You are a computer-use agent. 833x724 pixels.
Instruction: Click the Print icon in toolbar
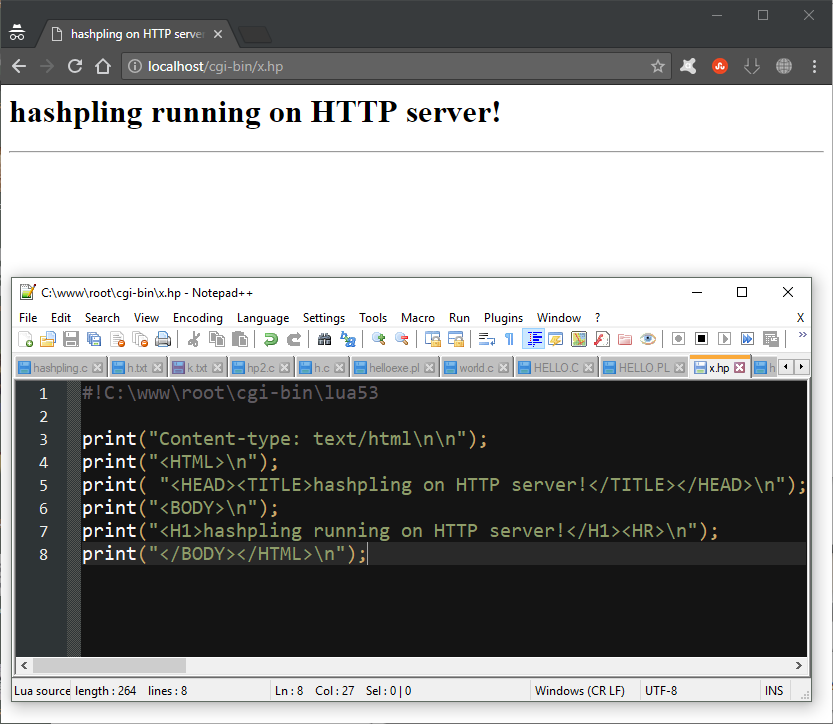[x=163, y=339]
